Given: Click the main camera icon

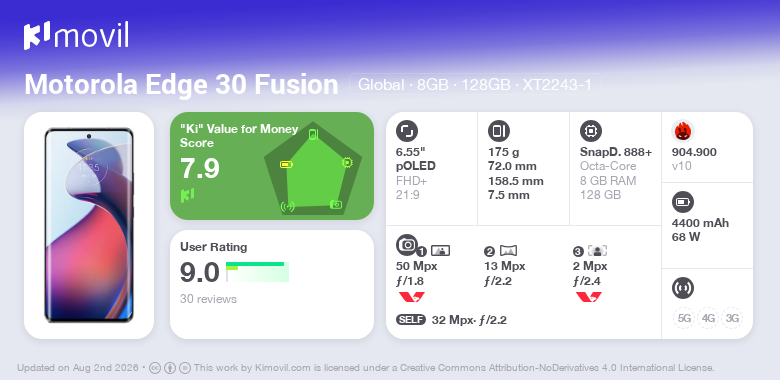Looking at the screenshot, I should (407, 244).
